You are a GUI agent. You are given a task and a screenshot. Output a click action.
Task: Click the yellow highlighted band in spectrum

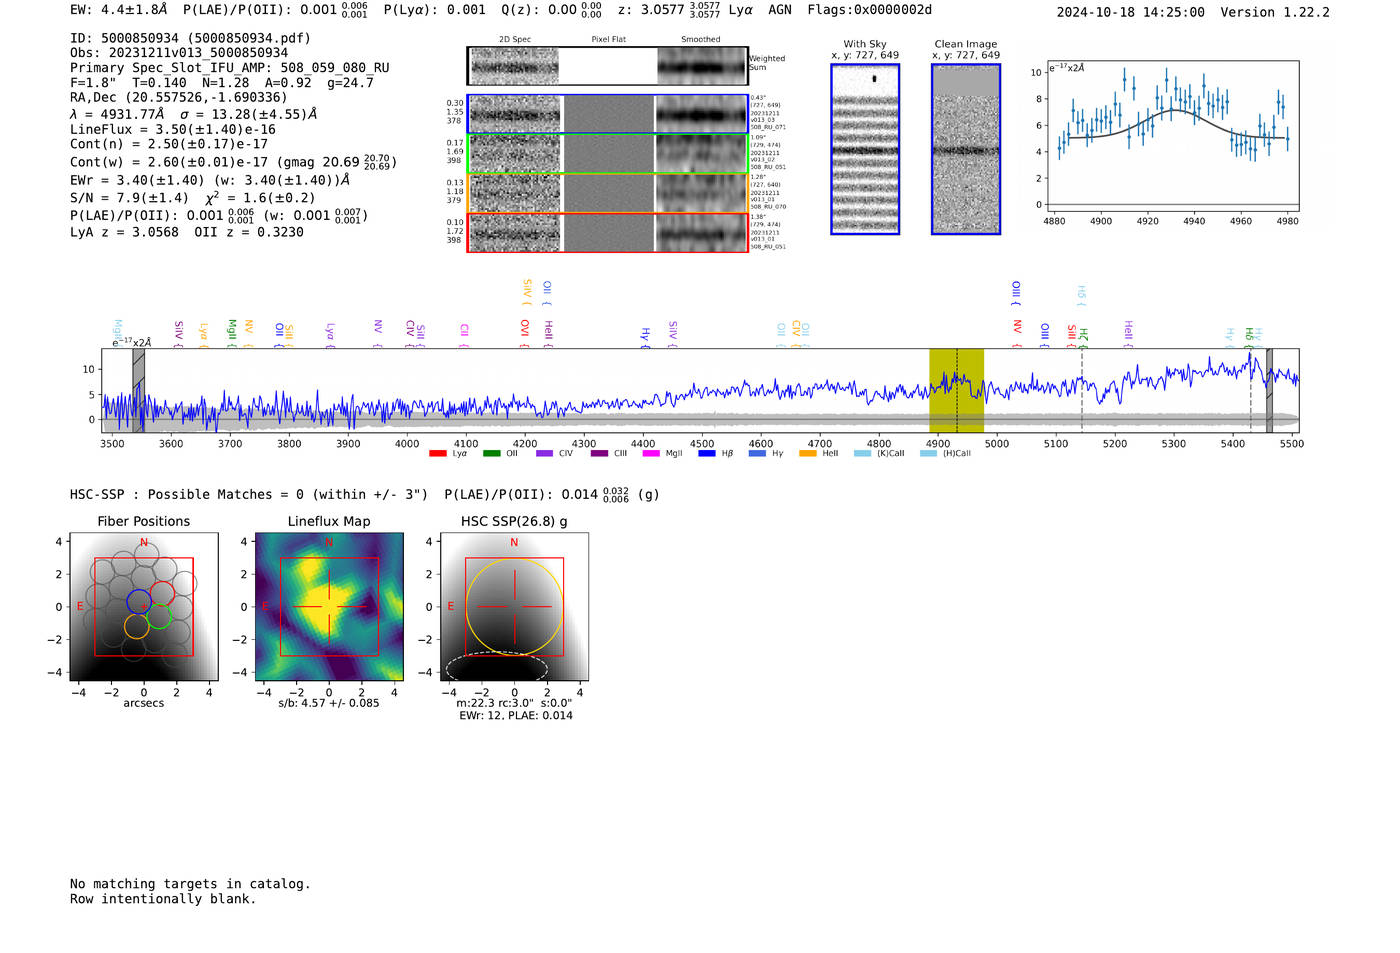(x=957, y=390)
